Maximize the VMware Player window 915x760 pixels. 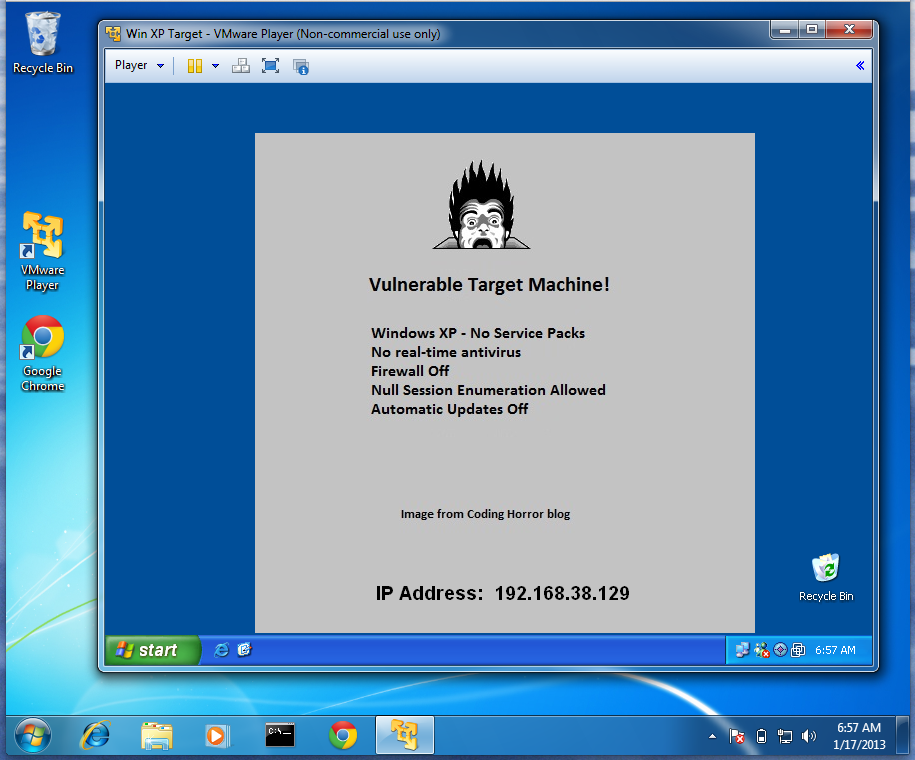(812, 29)
